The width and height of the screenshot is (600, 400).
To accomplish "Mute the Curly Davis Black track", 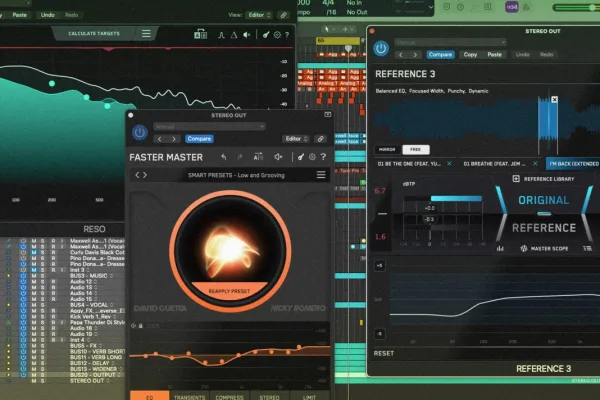I will click(34, 253).
